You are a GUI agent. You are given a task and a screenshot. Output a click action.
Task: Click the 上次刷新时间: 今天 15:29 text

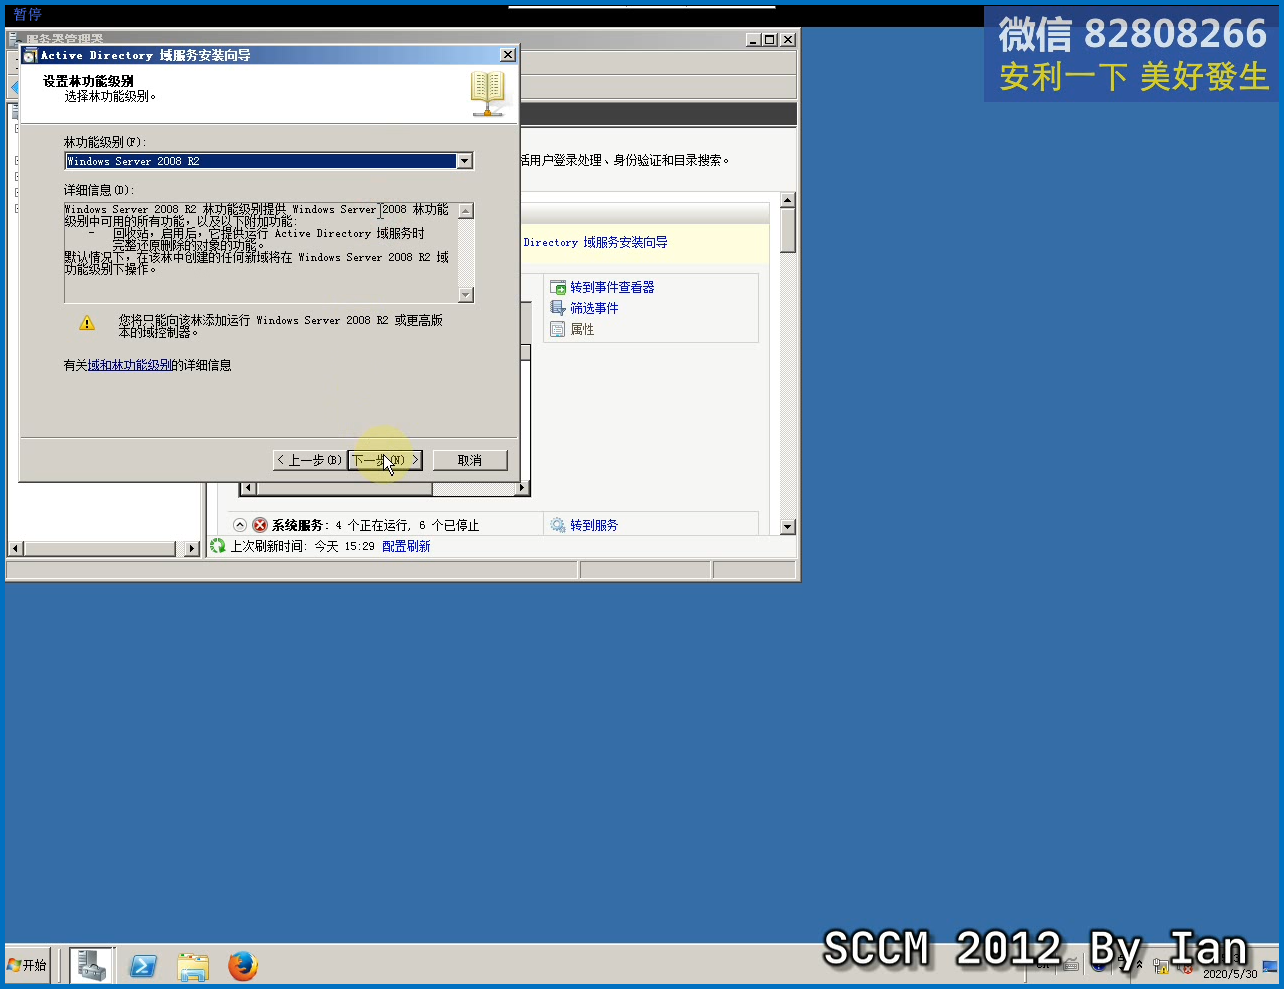tap(303, 547)
